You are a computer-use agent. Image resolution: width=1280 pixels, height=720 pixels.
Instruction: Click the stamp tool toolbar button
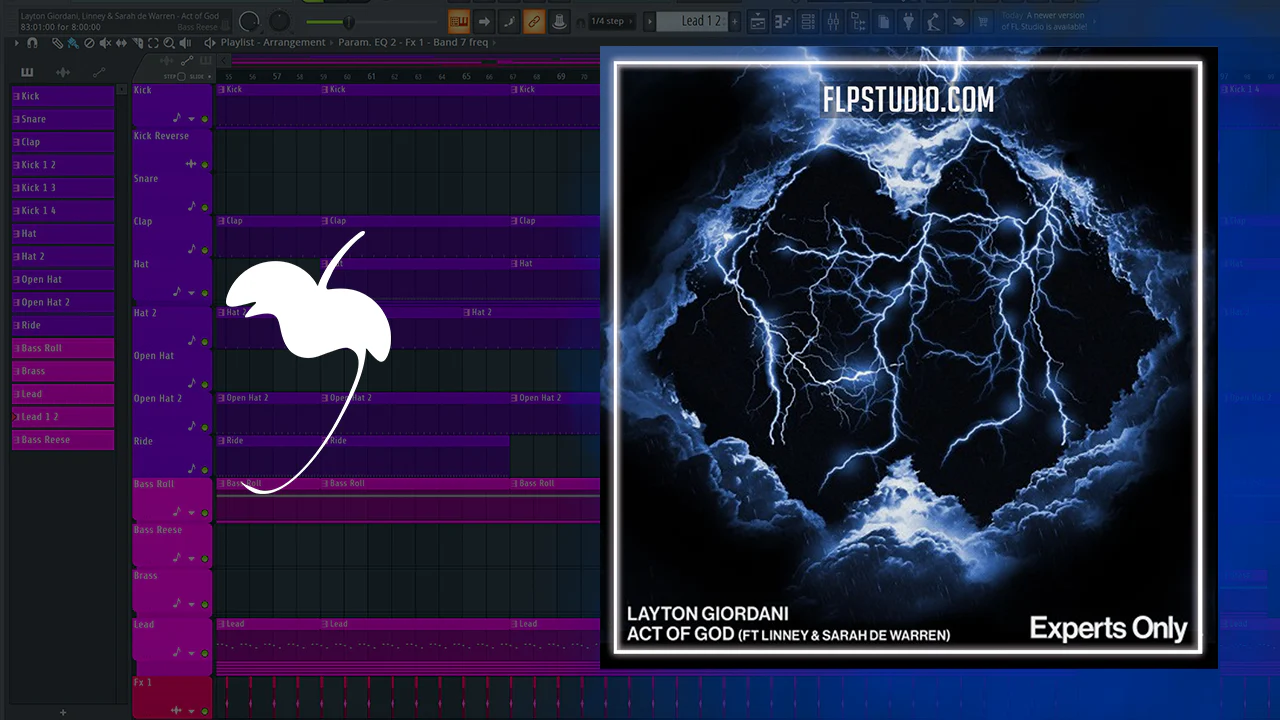pos(559,21)
